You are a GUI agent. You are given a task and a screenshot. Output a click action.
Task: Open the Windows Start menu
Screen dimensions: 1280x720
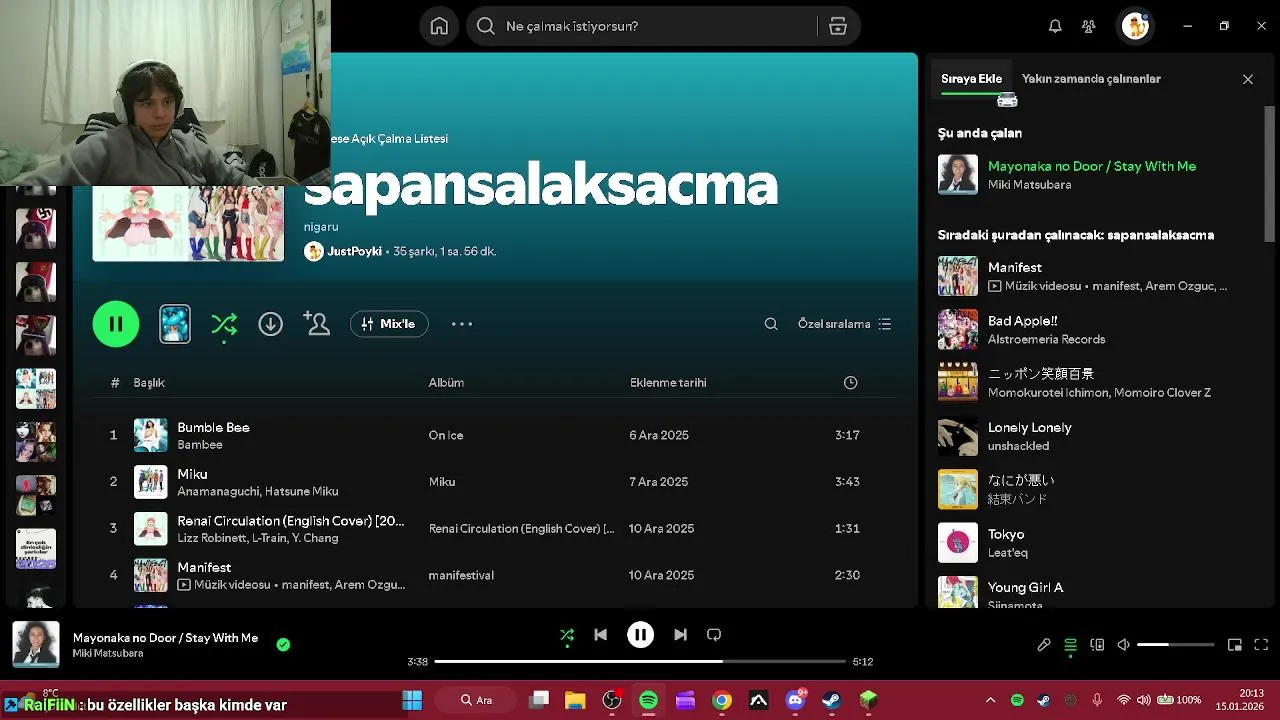[x=412, y=700]
